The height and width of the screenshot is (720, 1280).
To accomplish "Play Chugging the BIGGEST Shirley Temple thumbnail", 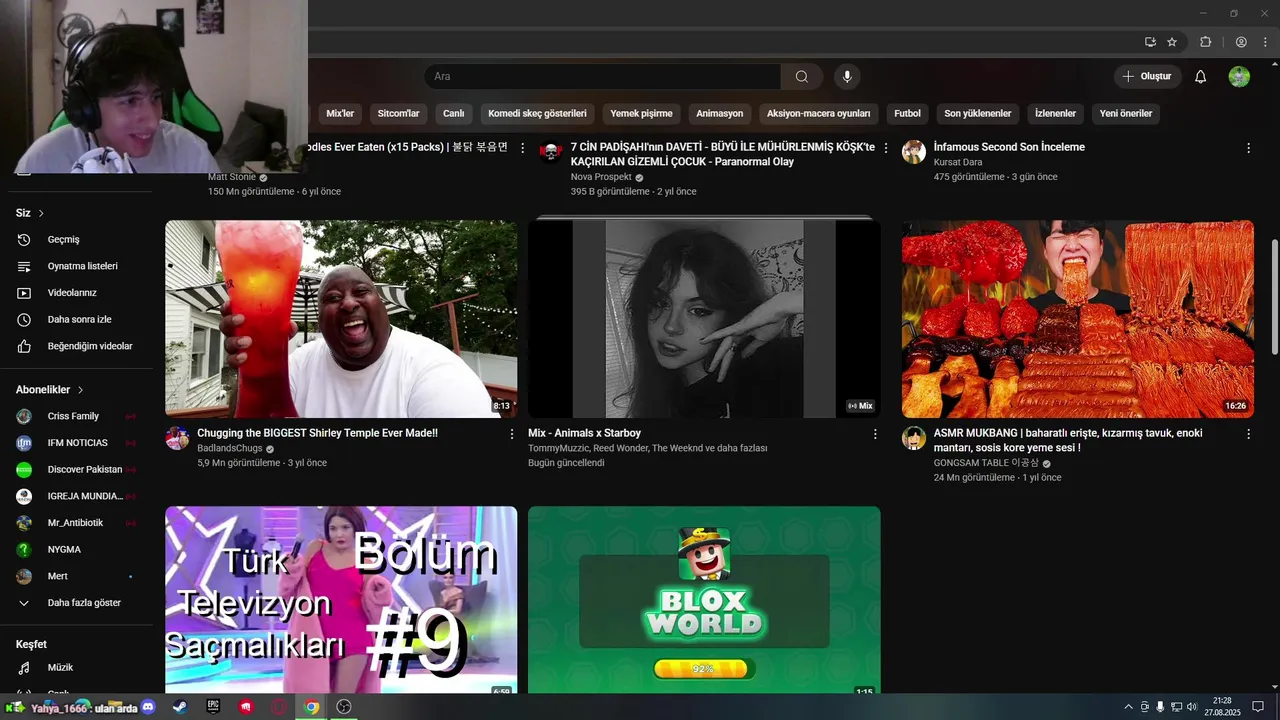I will (341, 319).
